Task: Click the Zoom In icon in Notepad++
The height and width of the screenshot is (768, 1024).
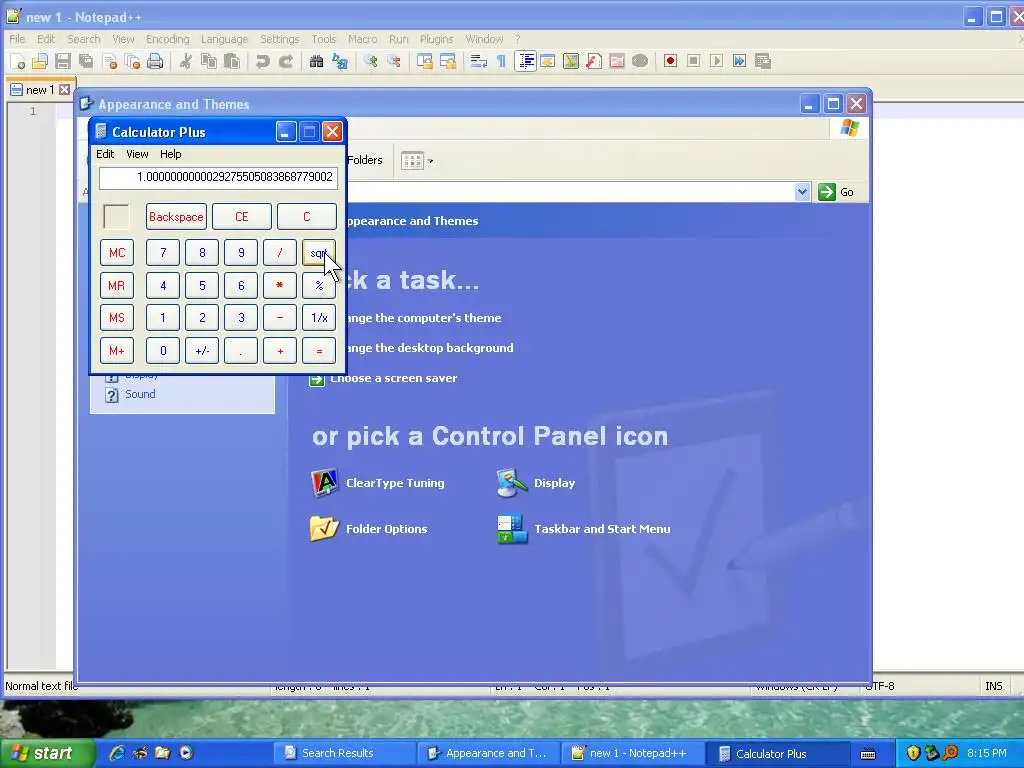Action: pyautogui.click(x=371, y=61)
